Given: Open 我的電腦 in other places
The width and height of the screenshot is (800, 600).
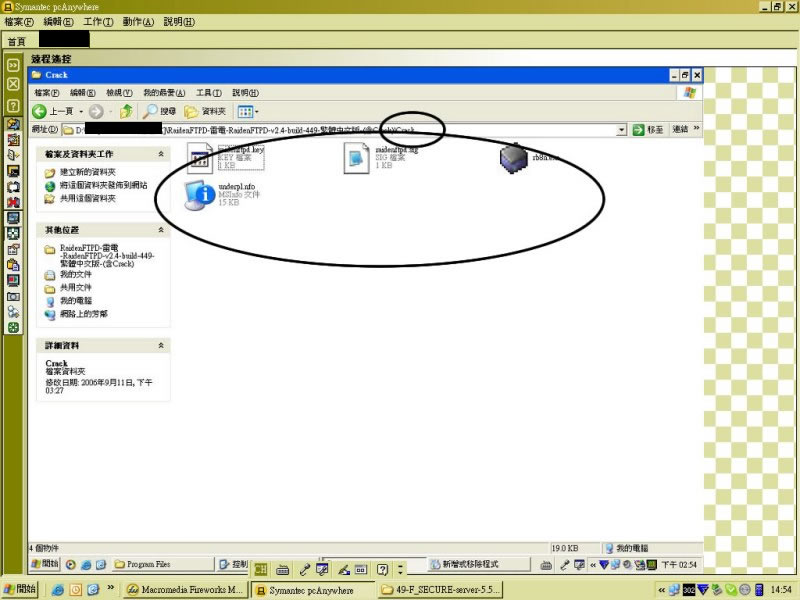Looking at the screenshot, I should [76, 301].
